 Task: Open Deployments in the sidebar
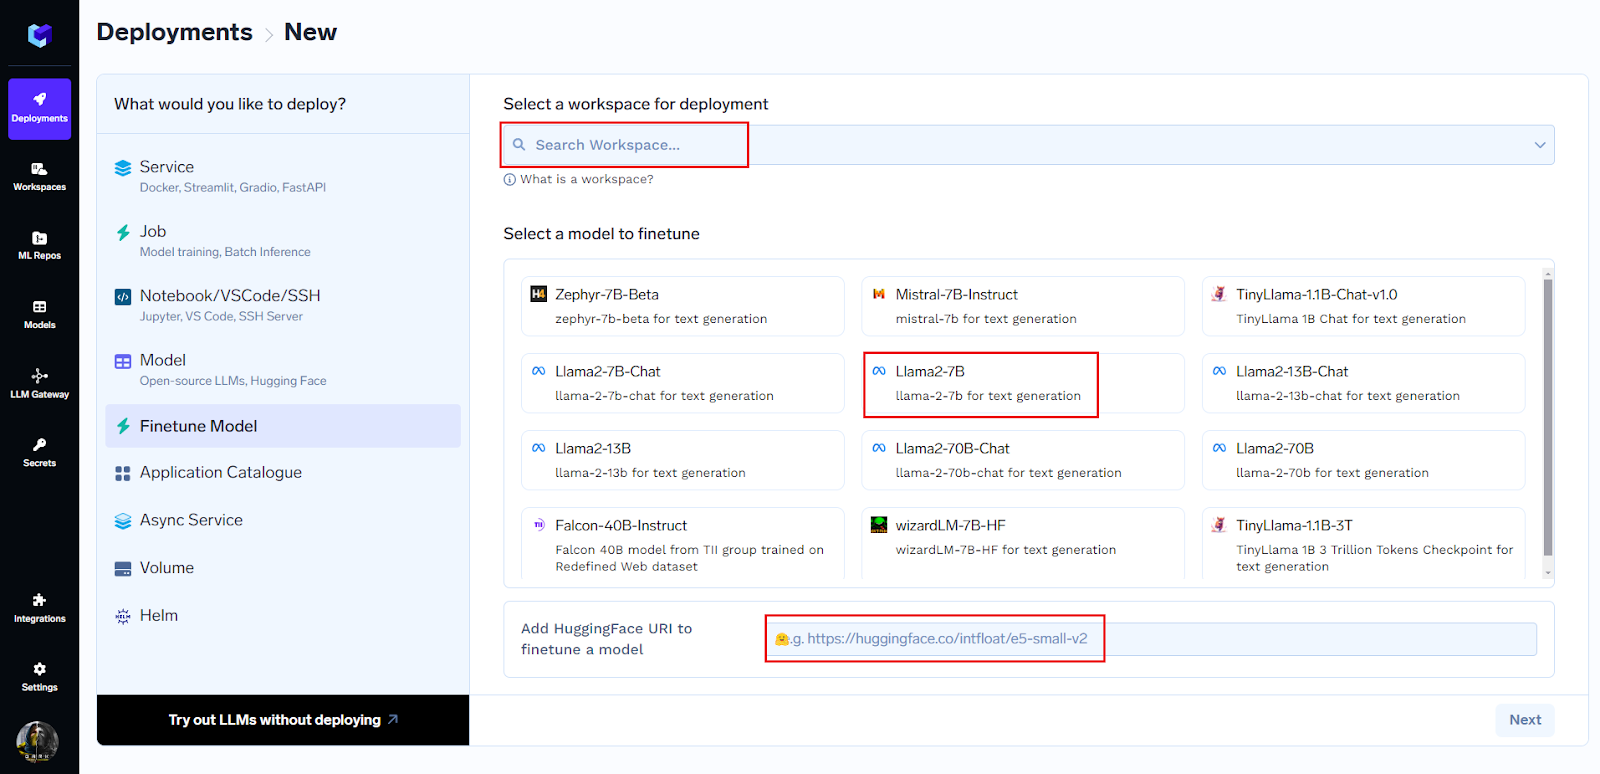coord(39,108)
